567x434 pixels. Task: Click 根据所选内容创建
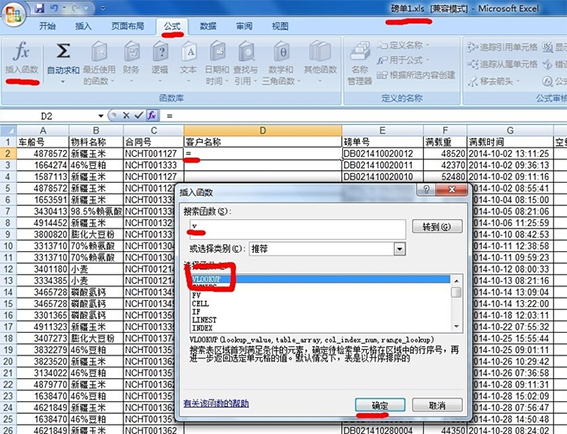click(x=416, y=75)
